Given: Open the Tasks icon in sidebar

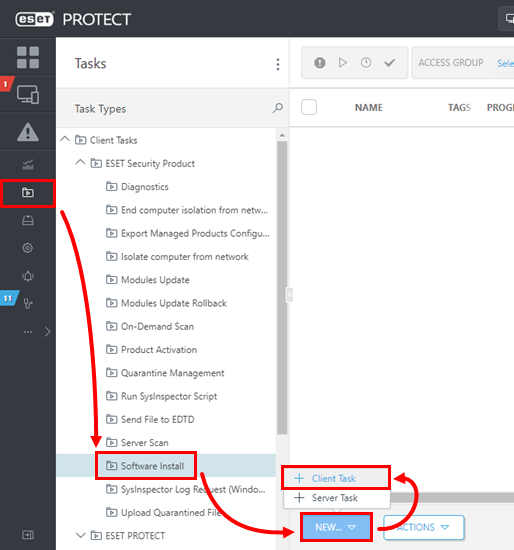Looking at the screenshot, I should [x=28, y=192].
